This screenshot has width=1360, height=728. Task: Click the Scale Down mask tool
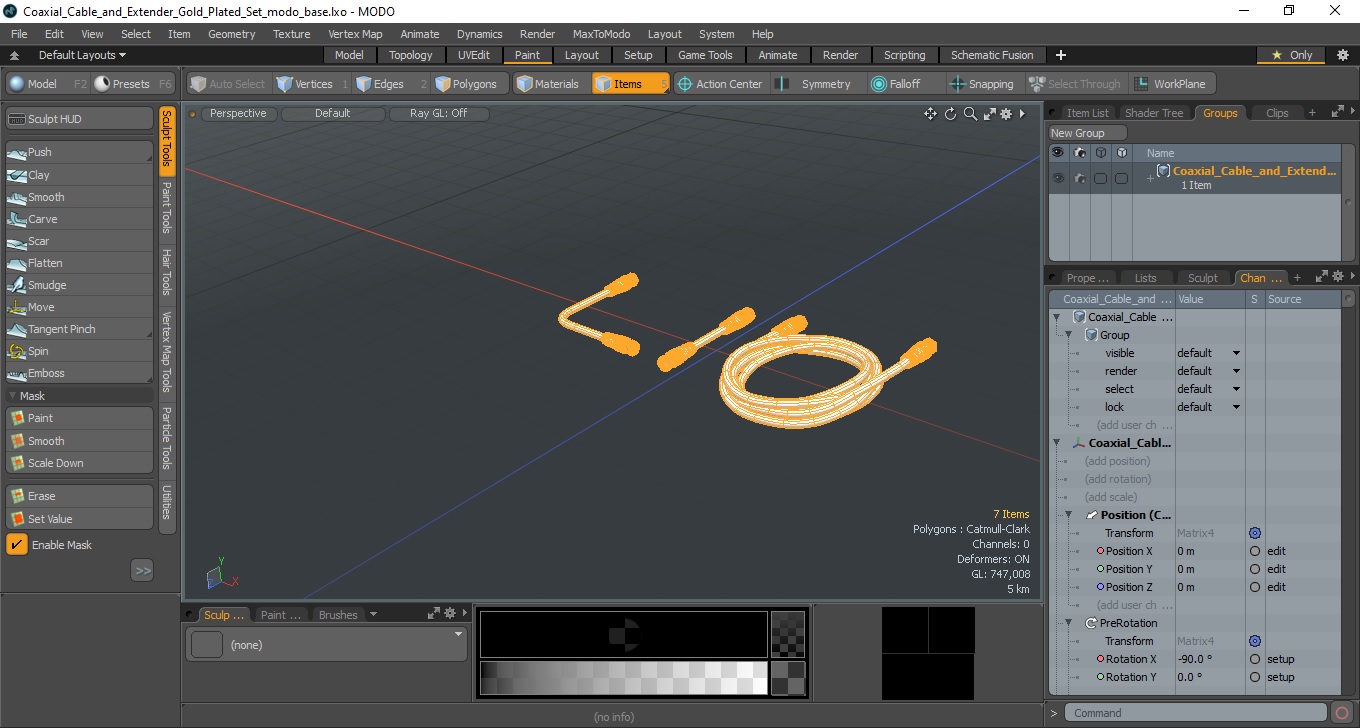pyautogui.click(x=80, y=463)
